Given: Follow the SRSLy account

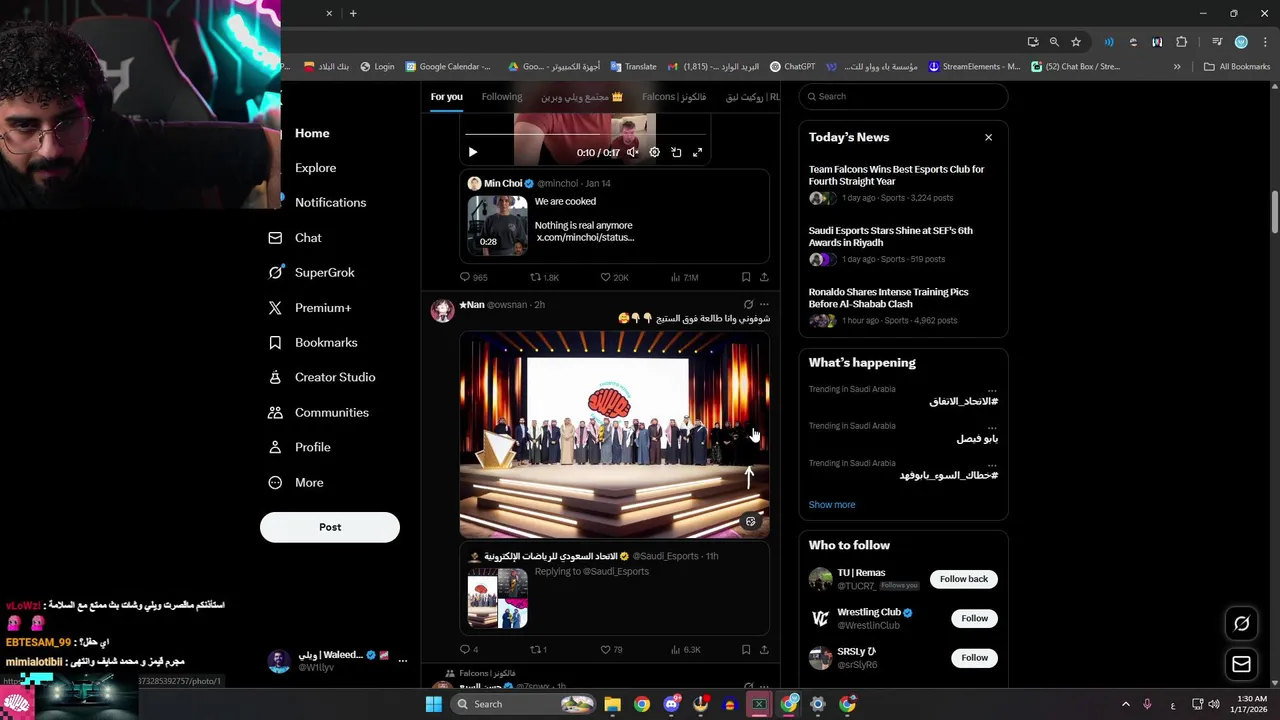Looking at the screenshot, I should tap(975, 657).
